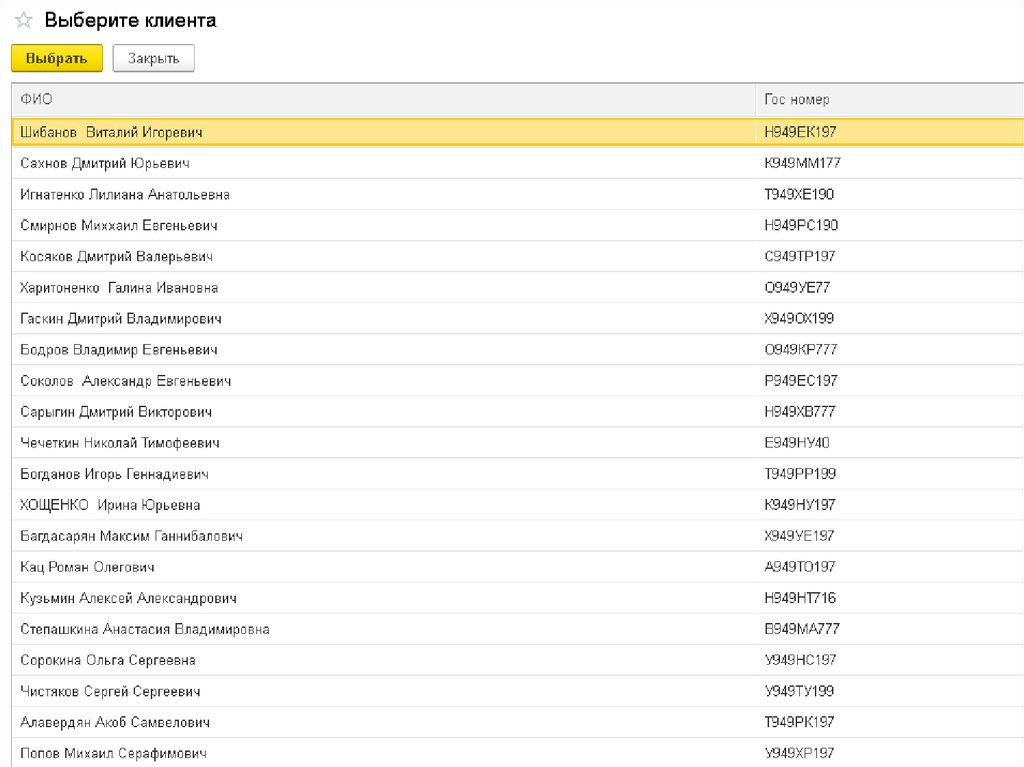The image size is (1024, 767).
Task: Select client Шибанов Виталий Игоревич
Action: click(x=112, y=132)
